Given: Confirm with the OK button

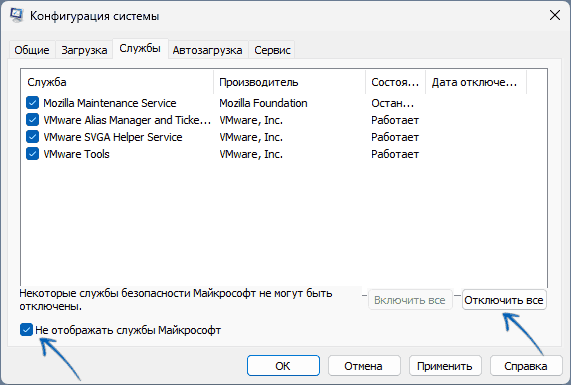Looking at the screenshot, I should coord(283,366).
